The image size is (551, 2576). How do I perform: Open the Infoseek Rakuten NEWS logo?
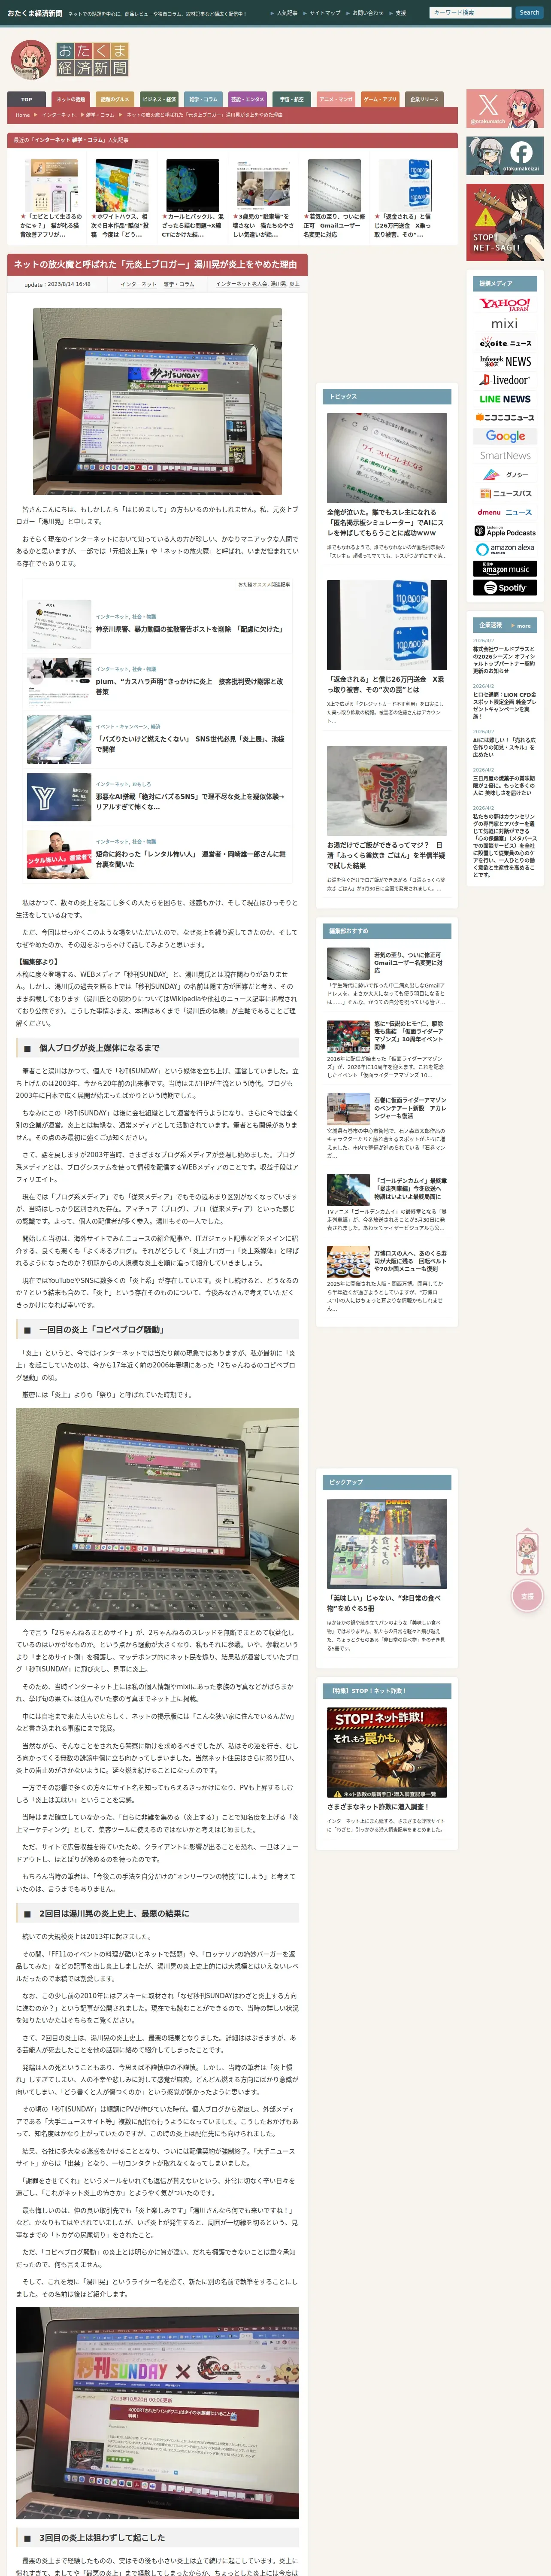[505, 361]
